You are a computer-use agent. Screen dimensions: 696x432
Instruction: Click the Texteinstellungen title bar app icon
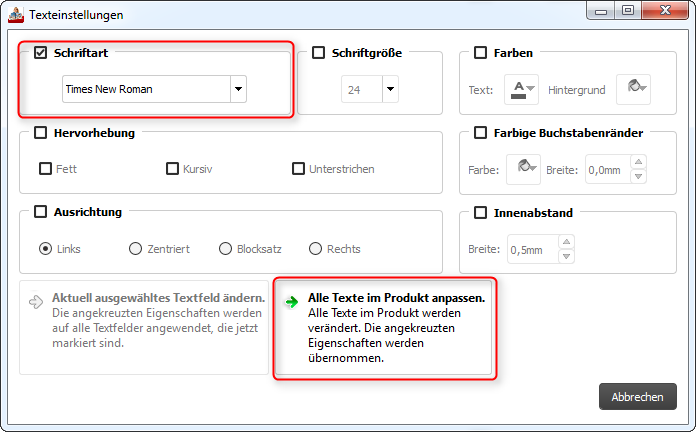pos(14,15)
